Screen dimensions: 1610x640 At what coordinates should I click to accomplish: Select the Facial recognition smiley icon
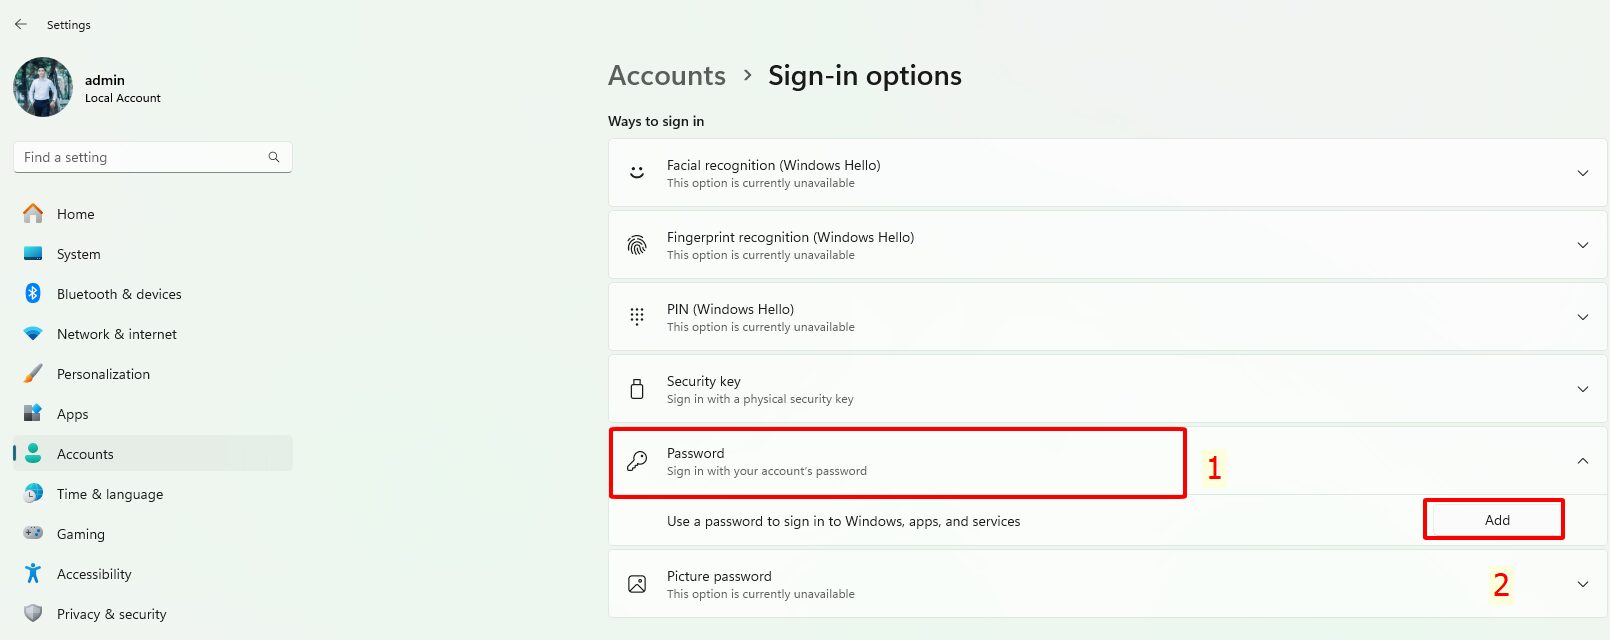click(636, 171)
